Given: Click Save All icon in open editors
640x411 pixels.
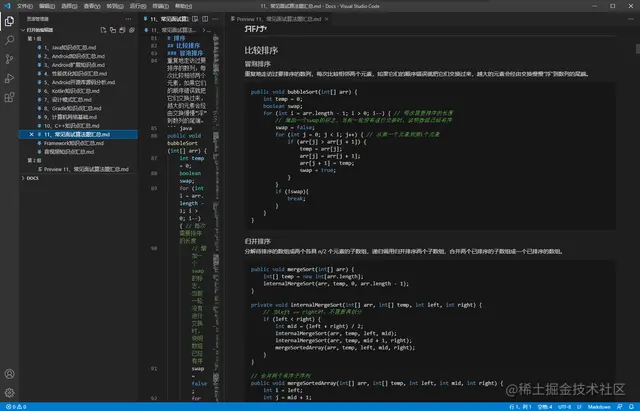Looking at the screenshot, I should point(122,30).
